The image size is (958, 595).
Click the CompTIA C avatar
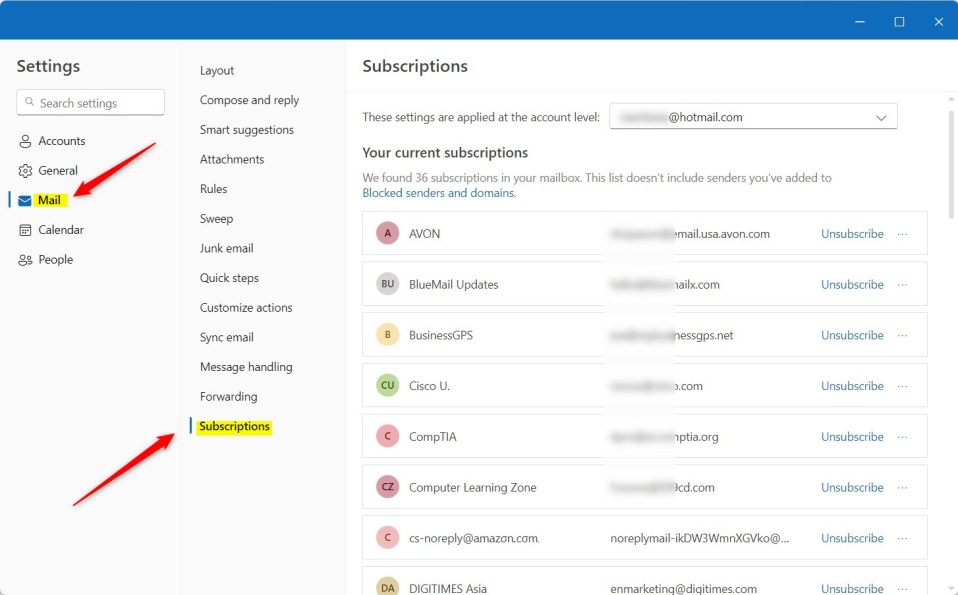(387, 436)
